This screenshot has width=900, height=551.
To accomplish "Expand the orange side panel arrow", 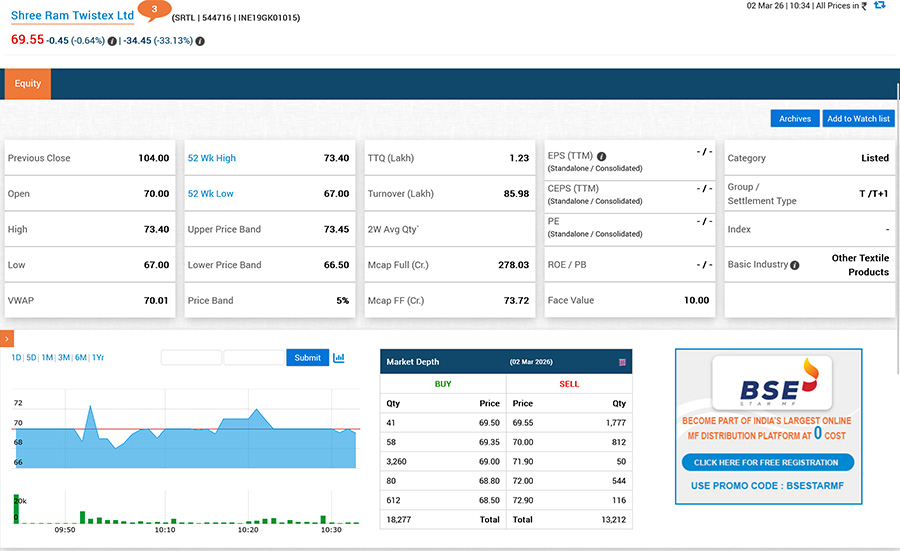I will click(6, 340).
